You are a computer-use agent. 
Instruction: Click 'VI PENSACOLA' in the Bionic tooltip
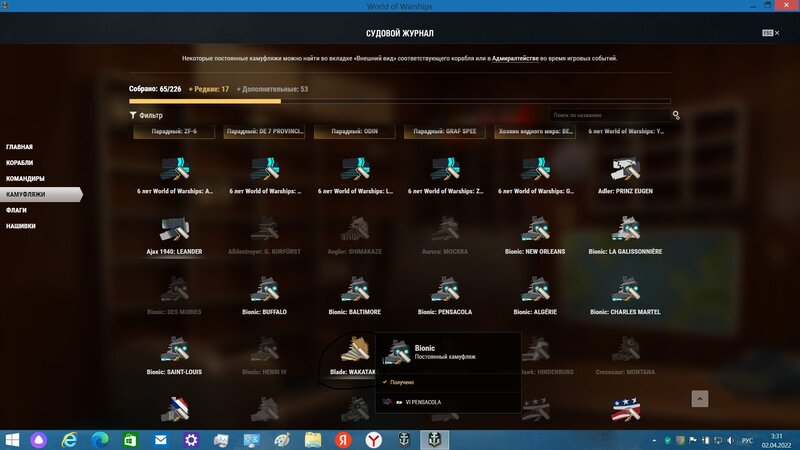coord(423,402)
